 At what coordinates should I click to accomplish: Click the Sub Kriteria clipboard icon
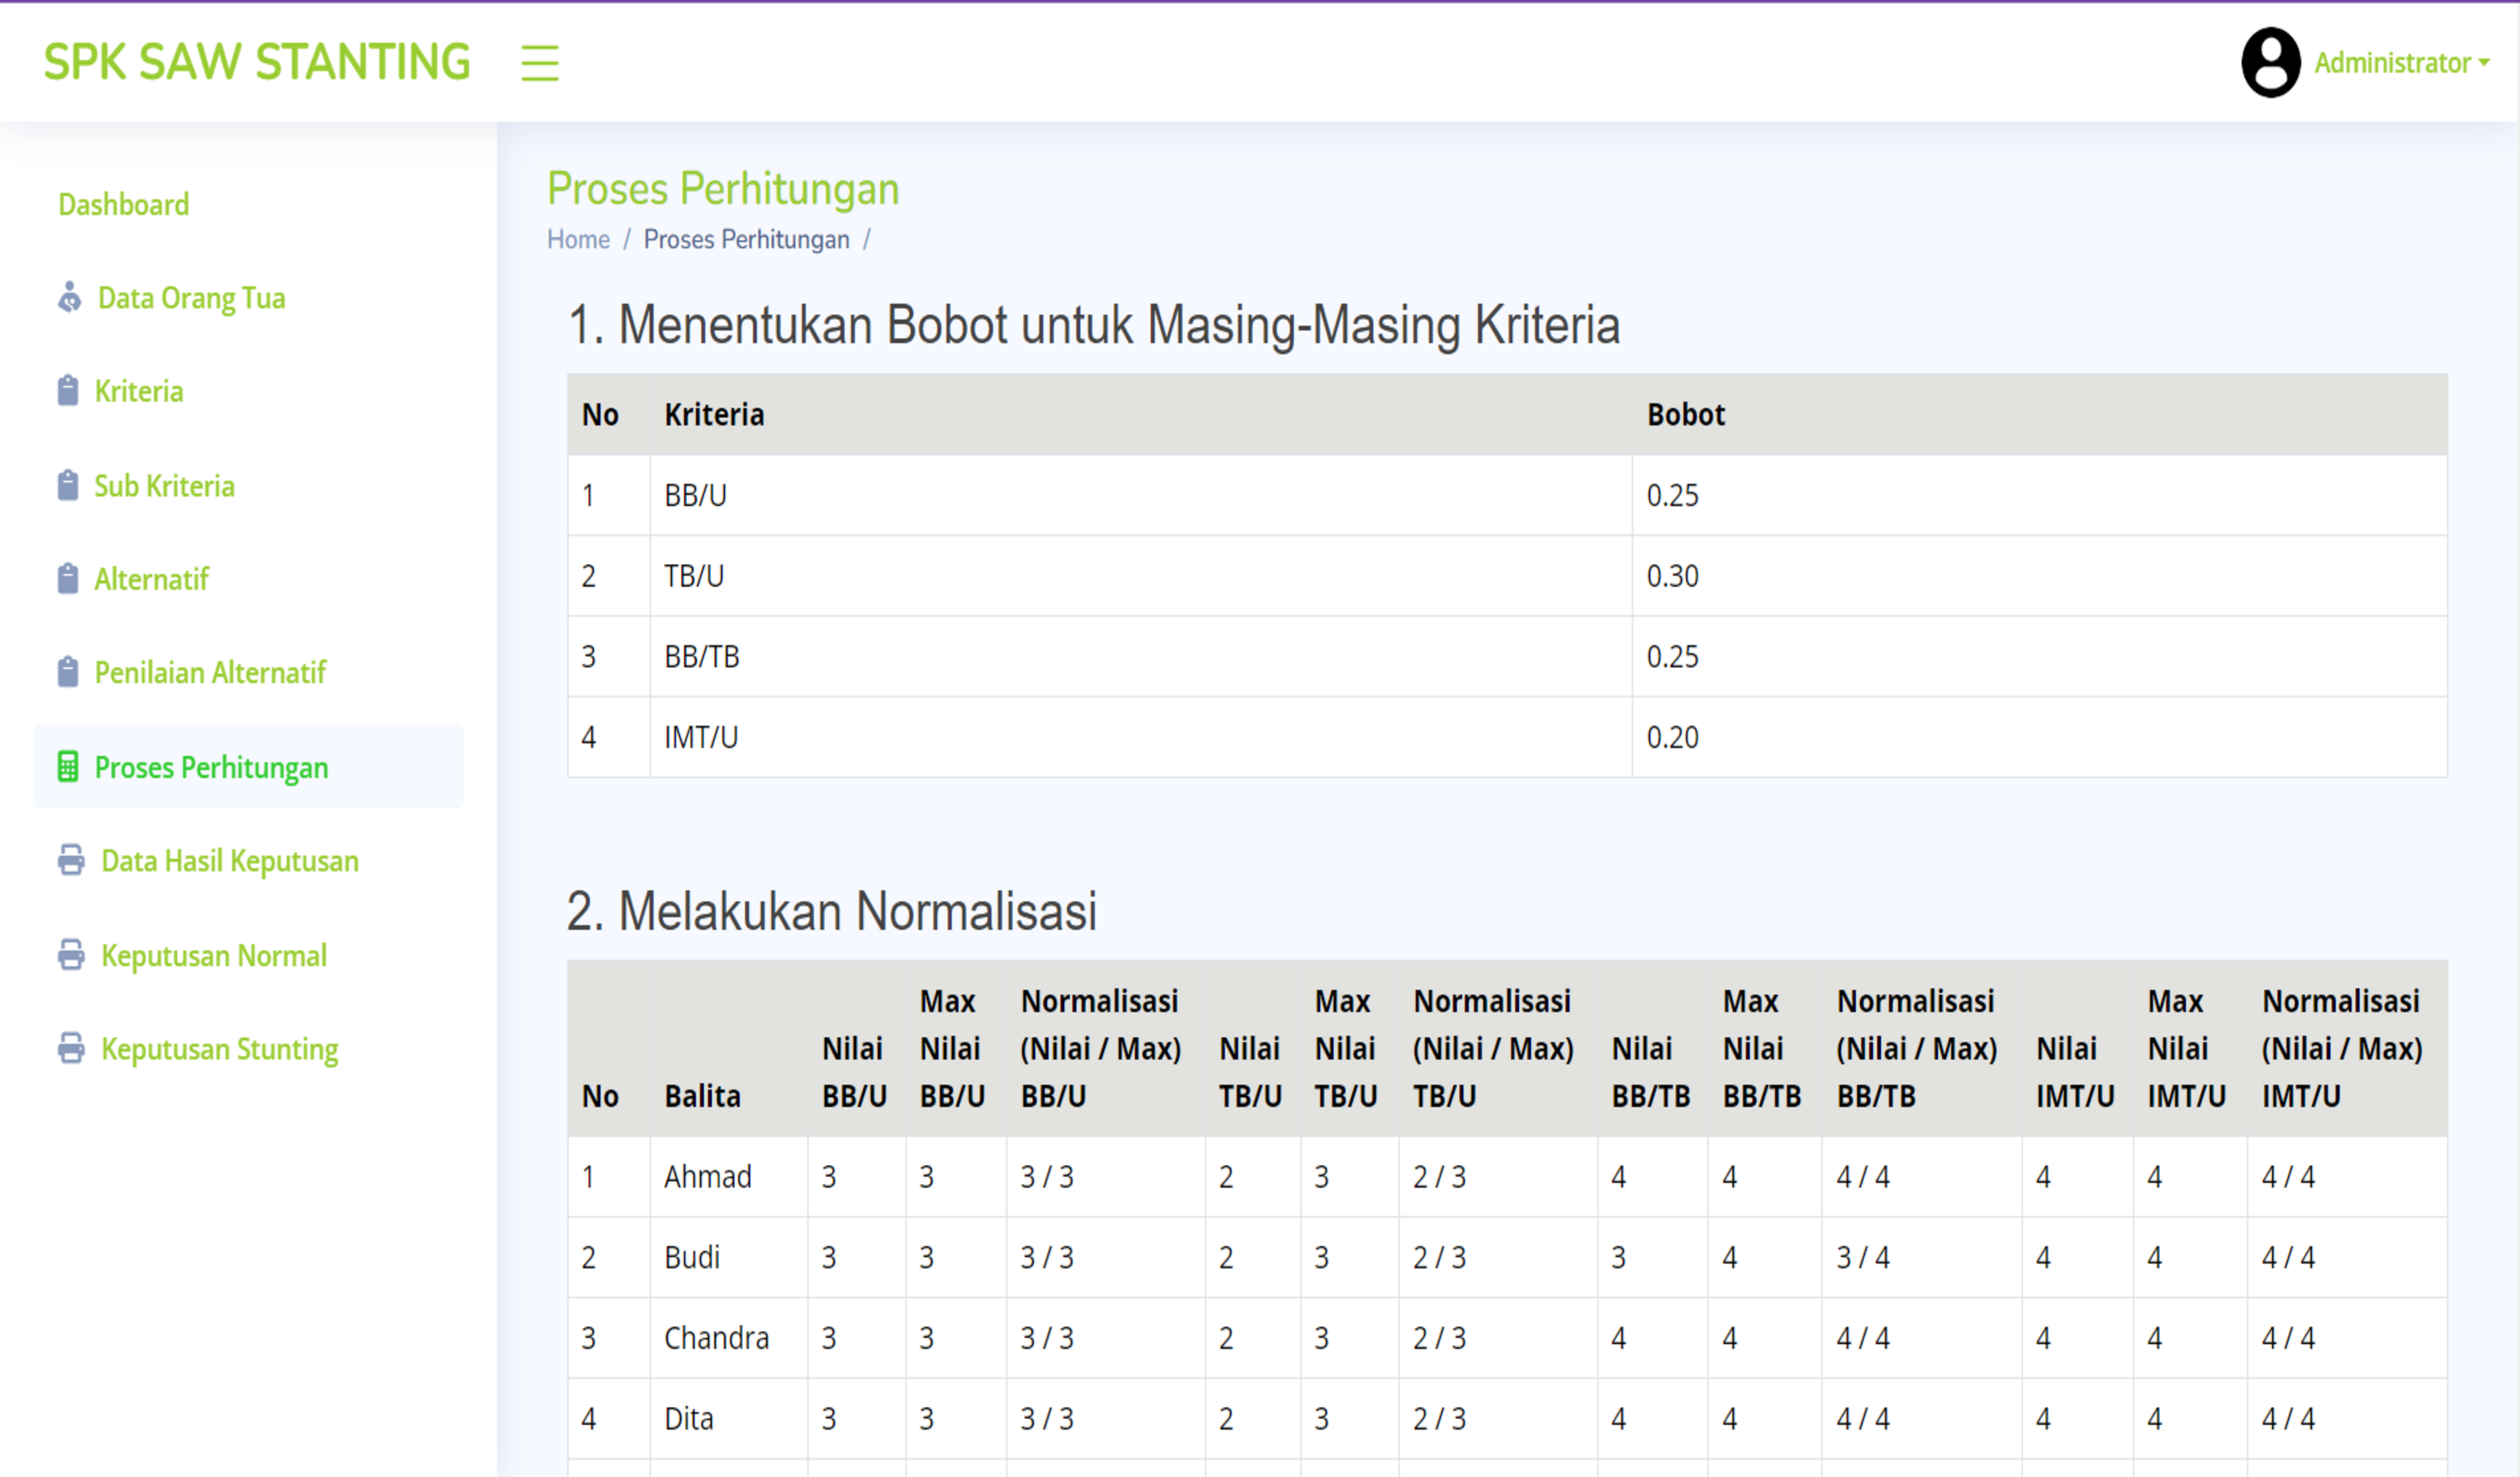[68, 486]
